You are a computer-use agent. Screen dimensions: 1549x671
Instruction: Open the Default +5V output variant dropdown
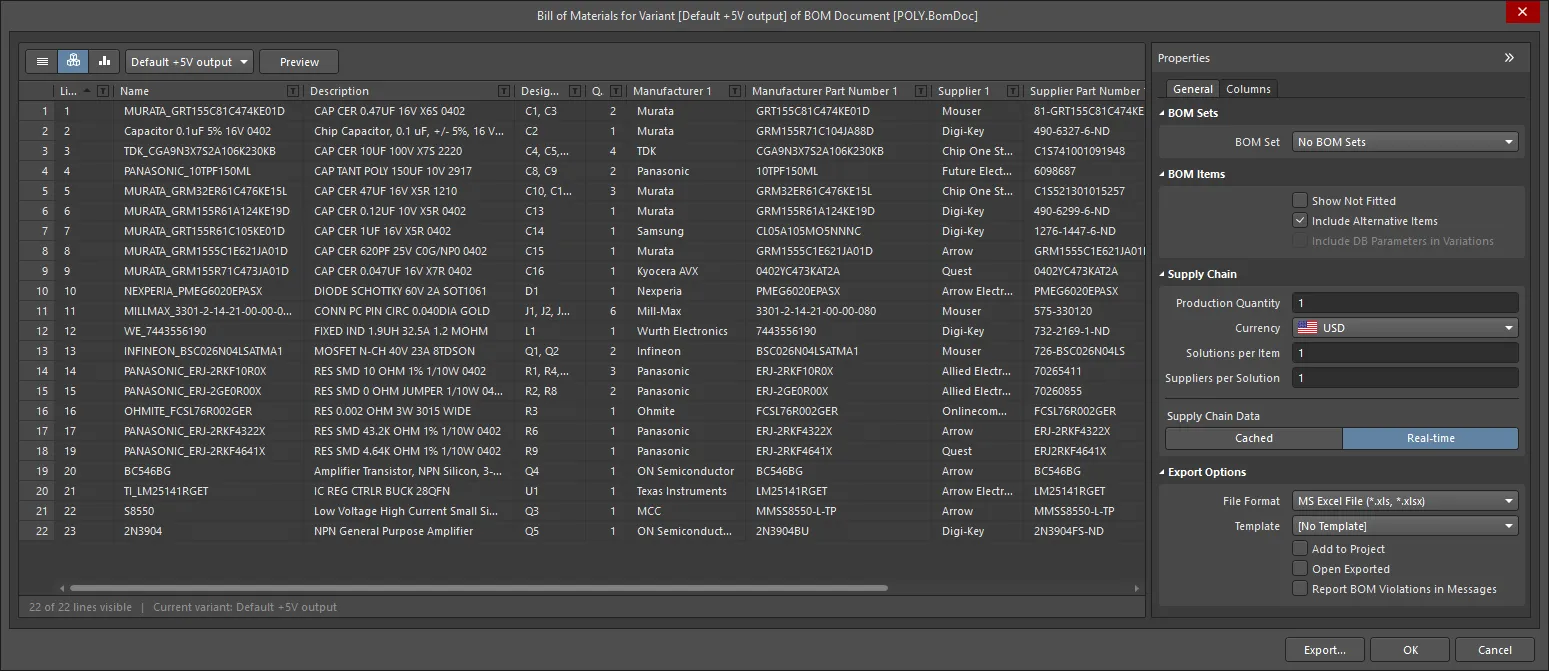[x=189, y=62]
